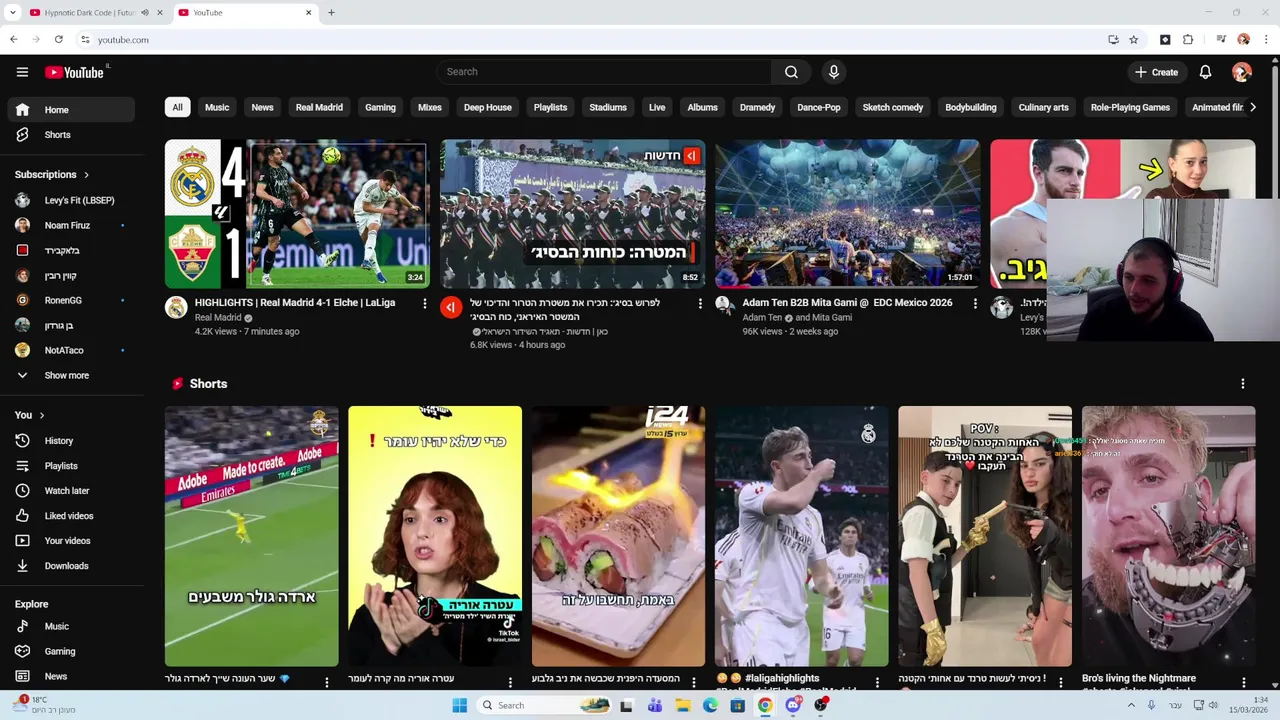
Task: Open the Windows Start menu
Action: click(x=459, y=705)
